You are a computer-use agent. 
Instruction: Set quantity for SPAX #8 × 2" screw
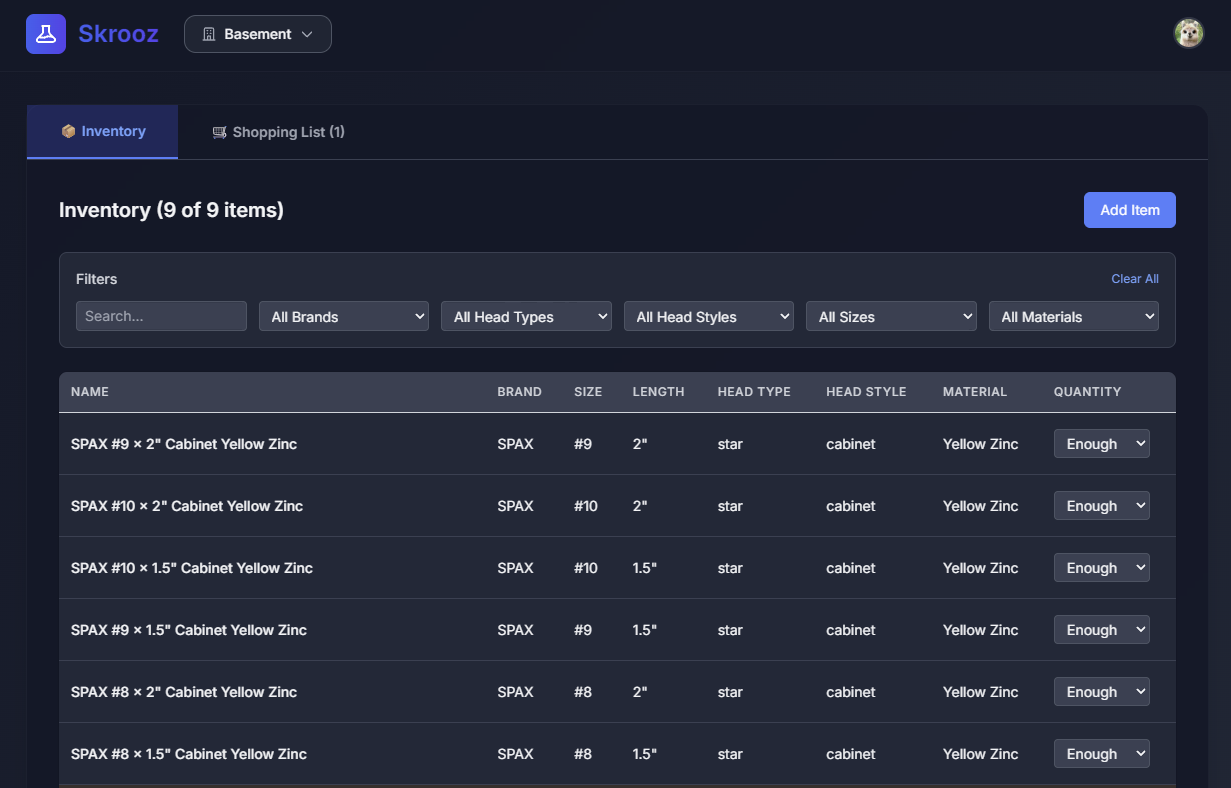point(1101,692)
